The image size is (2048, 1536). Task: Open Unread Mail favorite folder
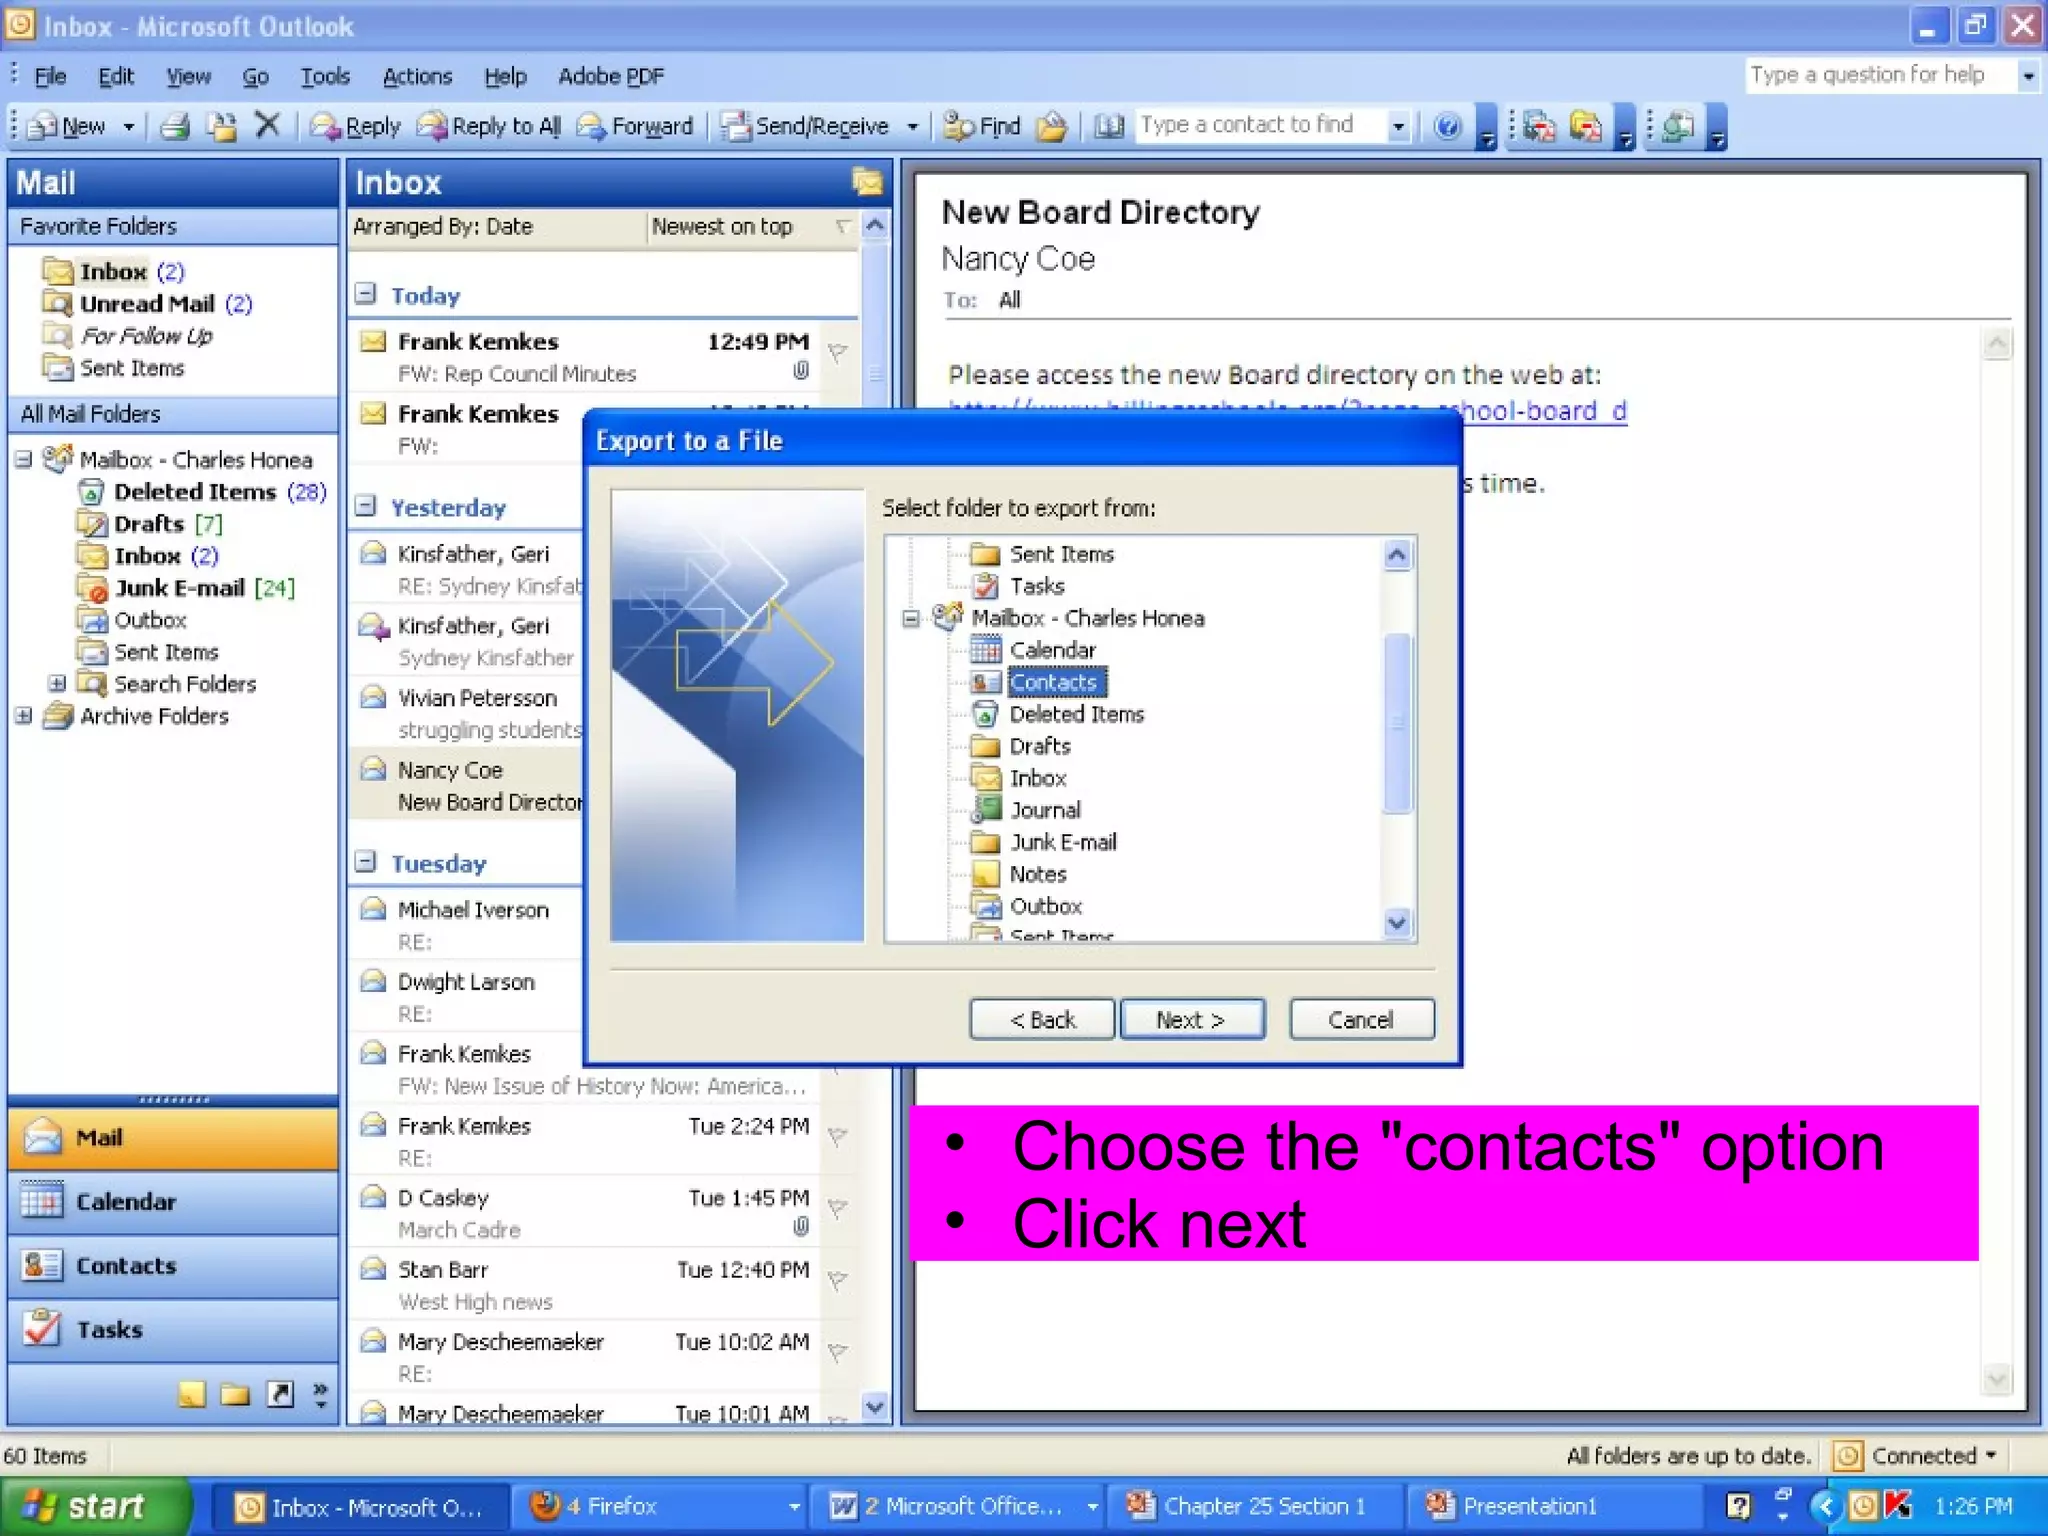point(147,304)
